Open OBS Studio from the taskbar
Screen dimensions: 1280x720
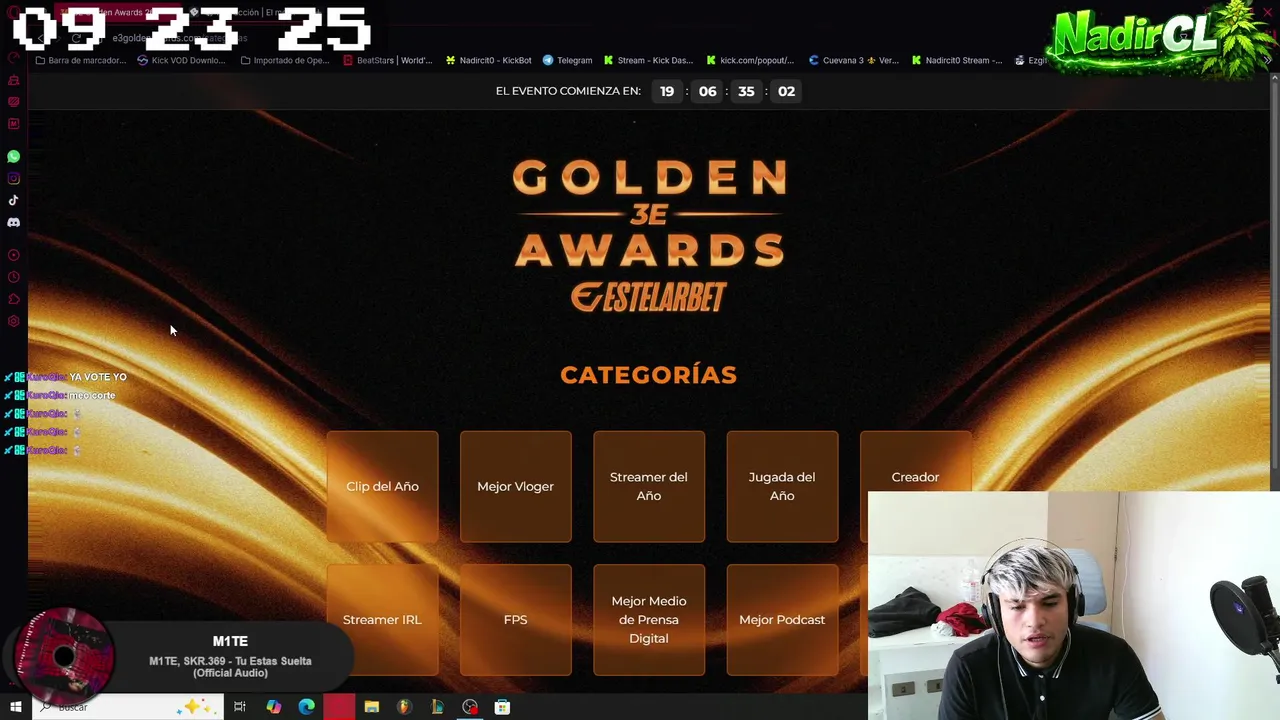click(470, 707)
